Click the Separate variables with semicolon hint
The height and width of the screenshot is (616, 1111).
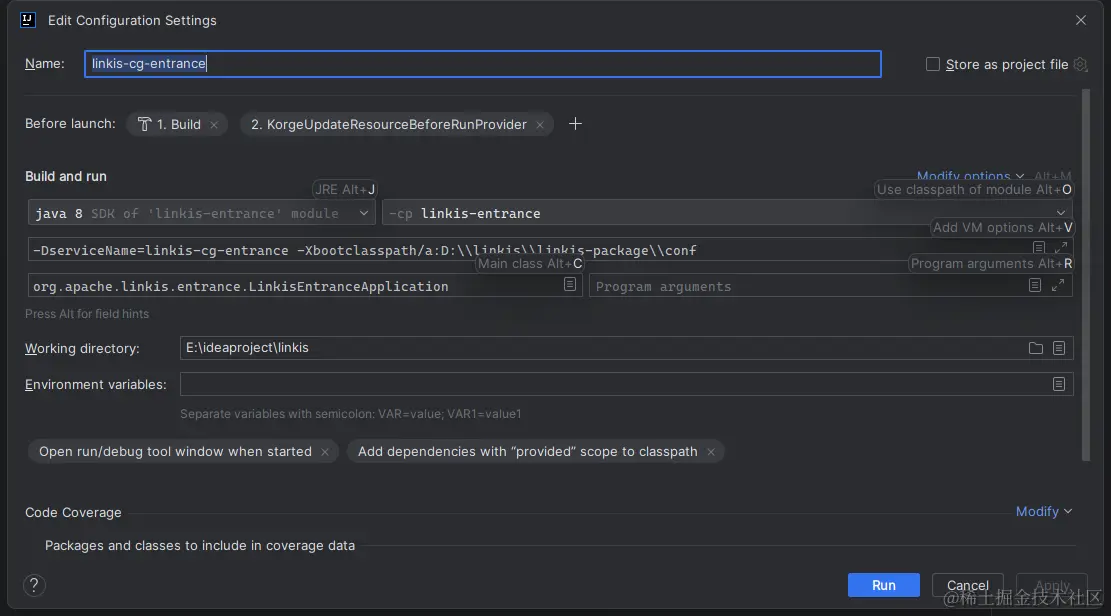click(x=351, y=413)
